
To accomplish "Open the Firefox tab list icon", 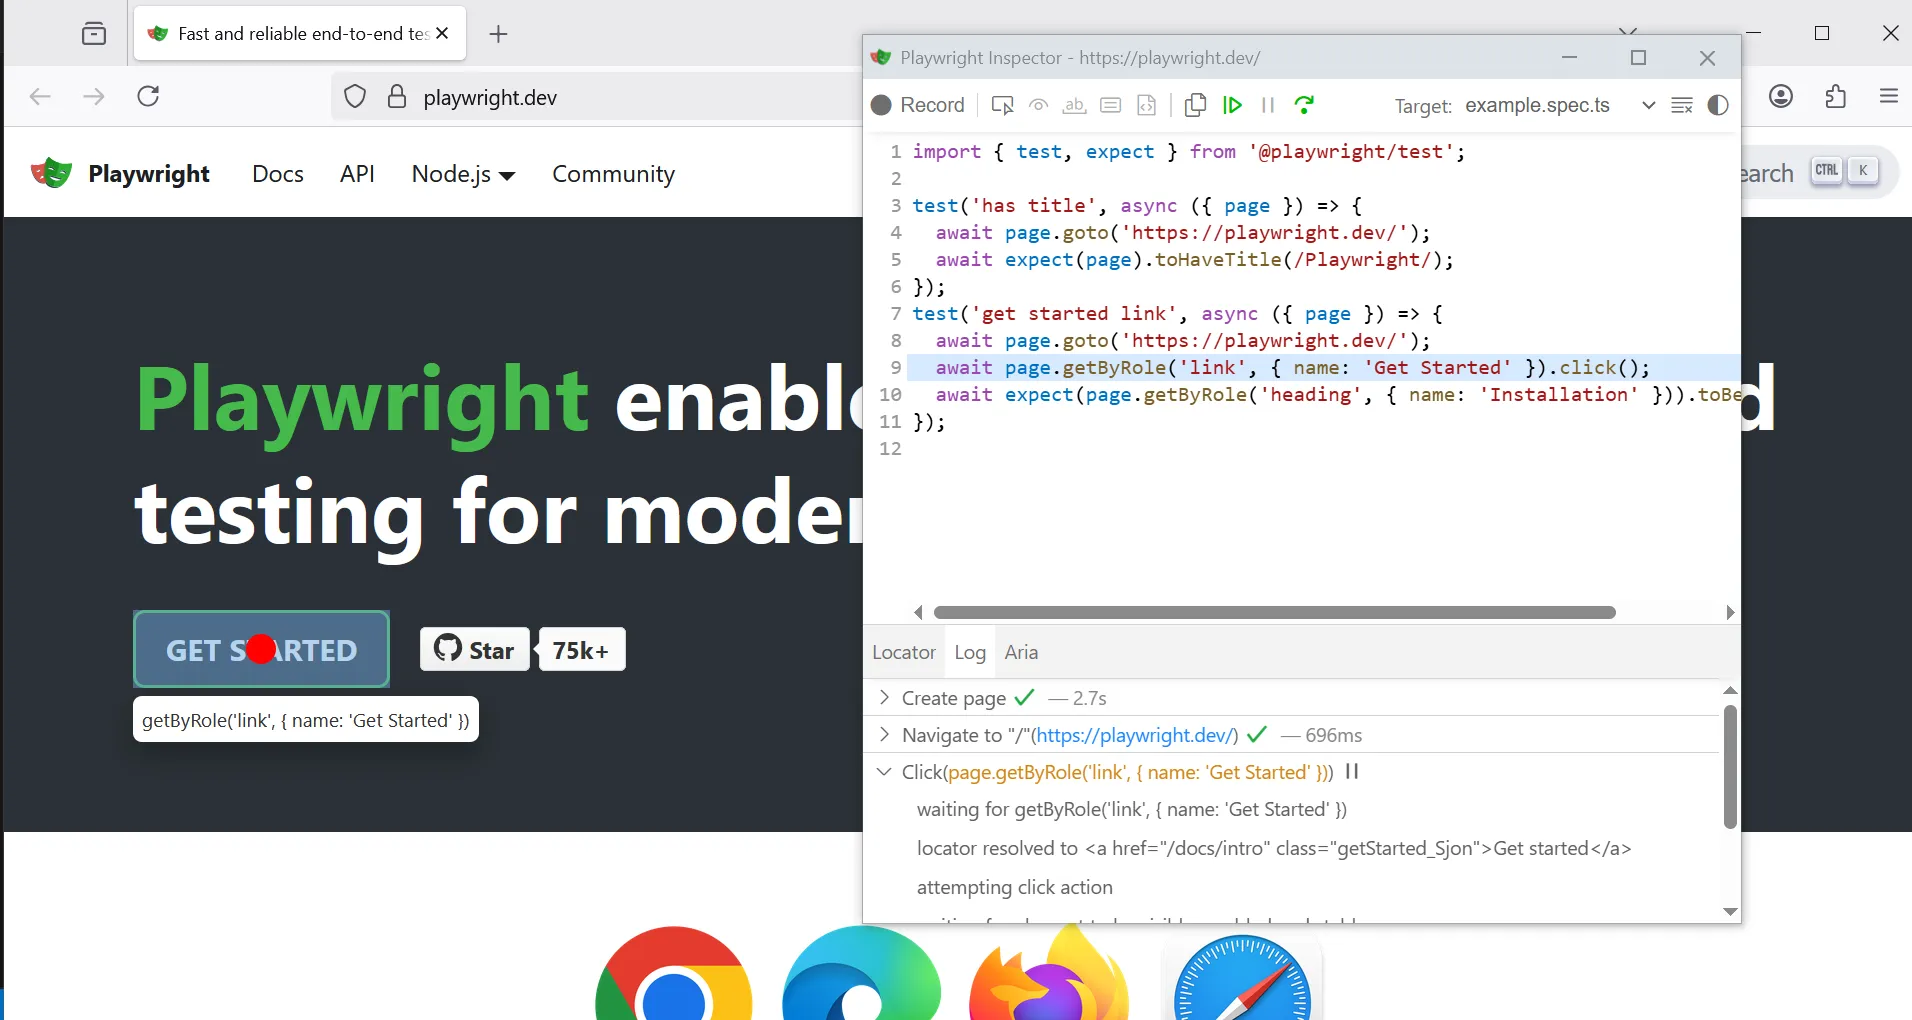I will (94, 34).
